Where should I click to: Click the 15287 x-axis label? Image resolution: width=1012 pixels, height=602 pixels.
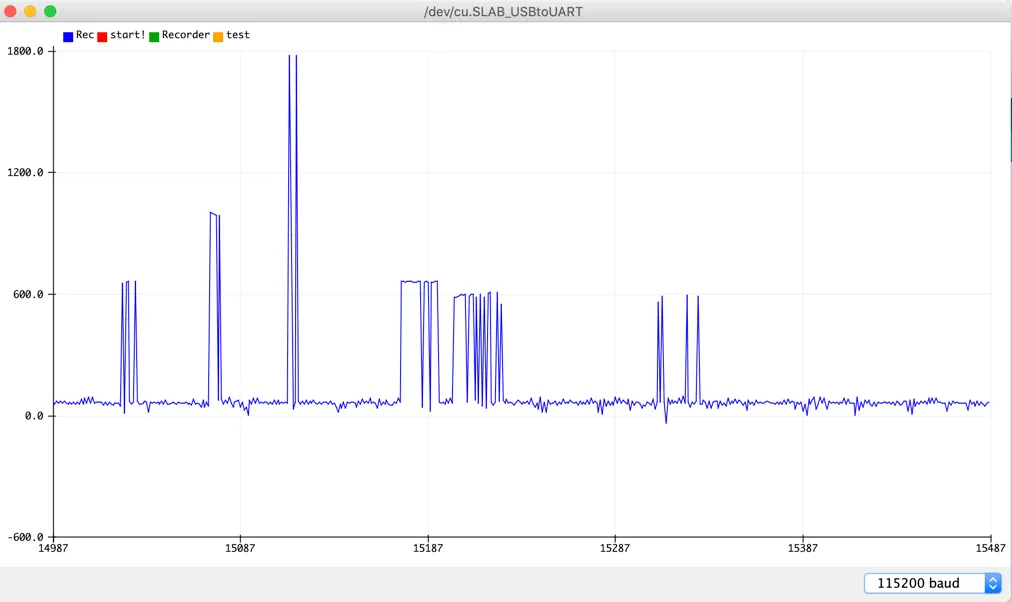[615, 548]
